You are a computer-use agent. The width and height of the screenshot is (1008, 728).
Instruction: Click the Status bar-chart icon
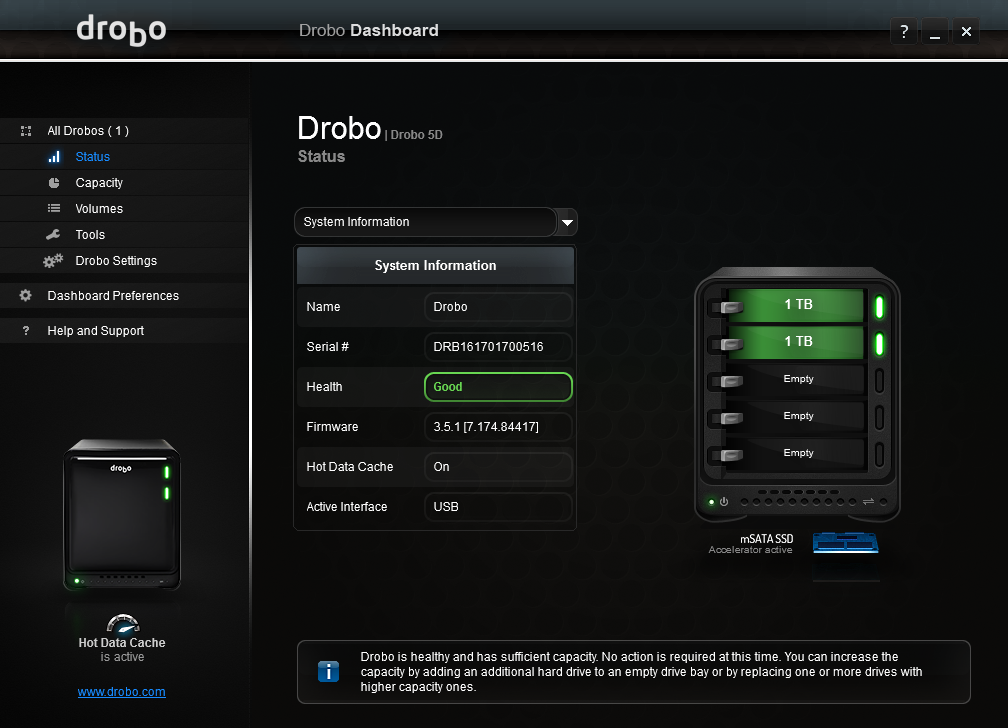click(x=54, y=157)
